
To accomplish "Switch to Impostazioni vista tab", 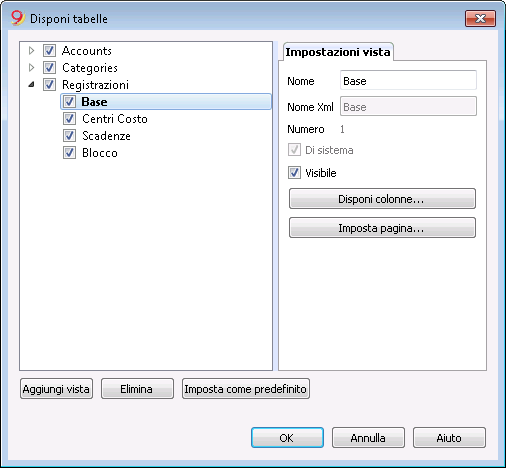I will (x=338, y=52).
